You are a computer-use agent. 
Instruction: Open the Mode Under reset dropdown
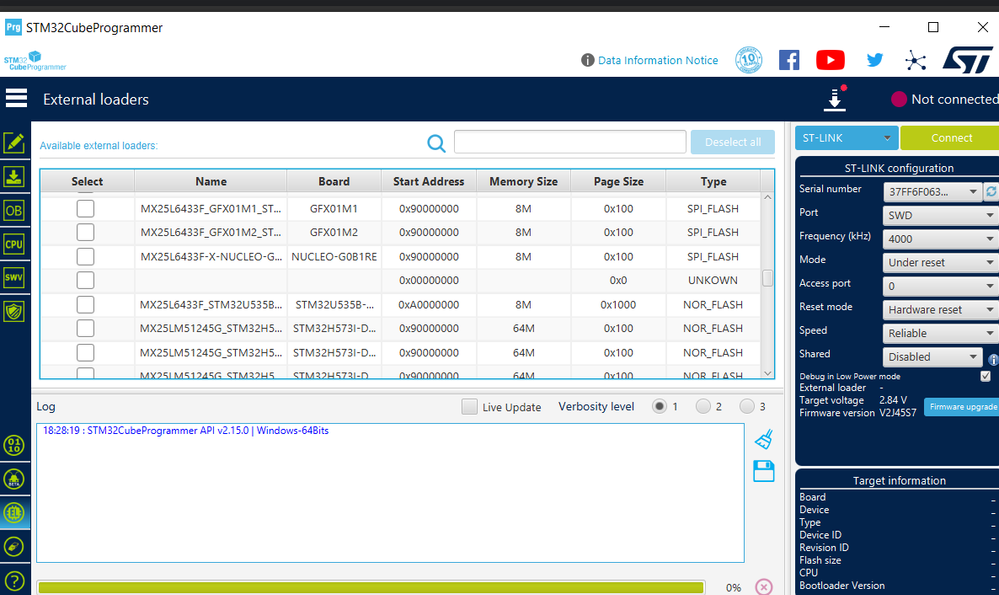click(940, 262)
